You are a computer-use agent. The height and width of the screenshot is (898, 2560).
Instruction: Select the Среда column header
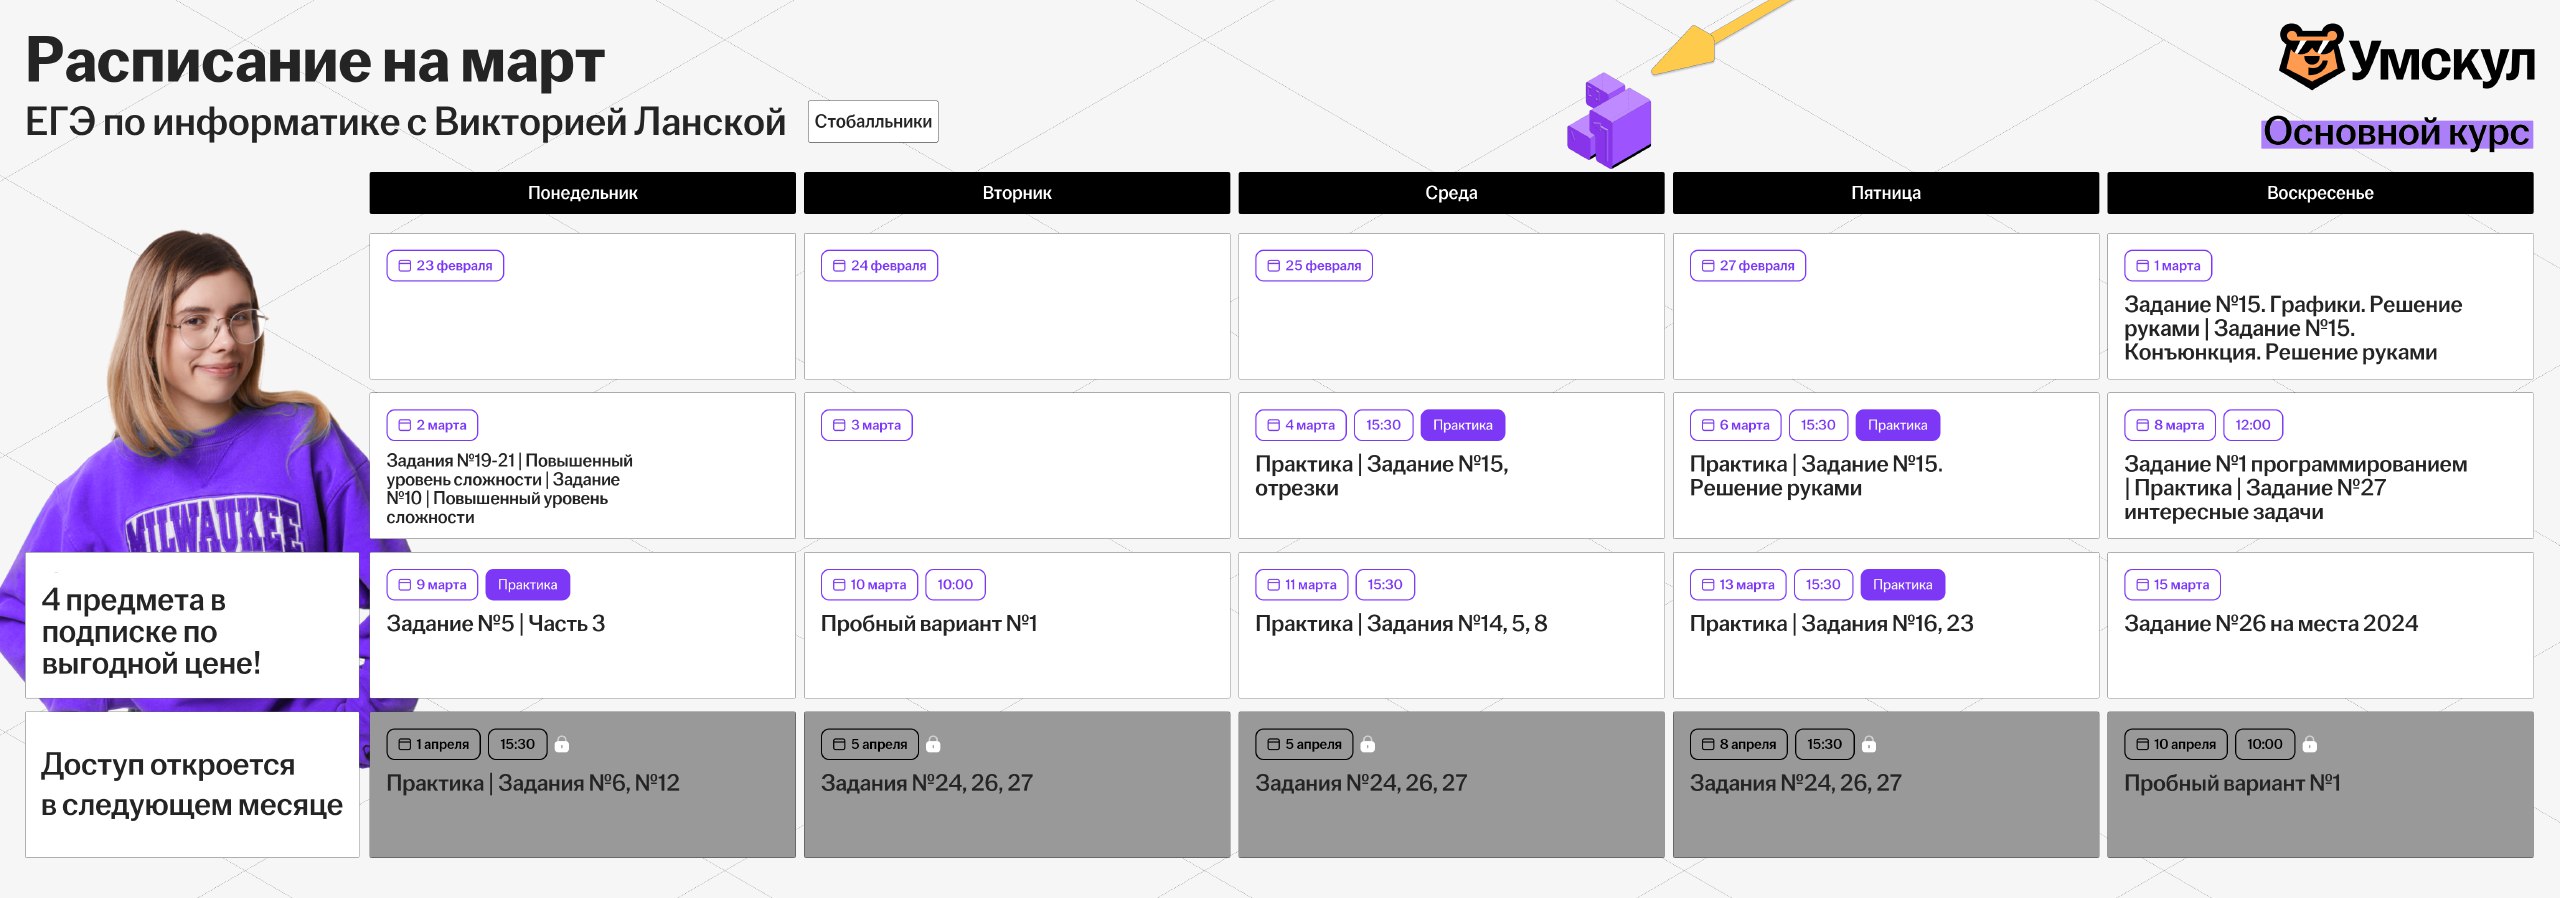1450,193
